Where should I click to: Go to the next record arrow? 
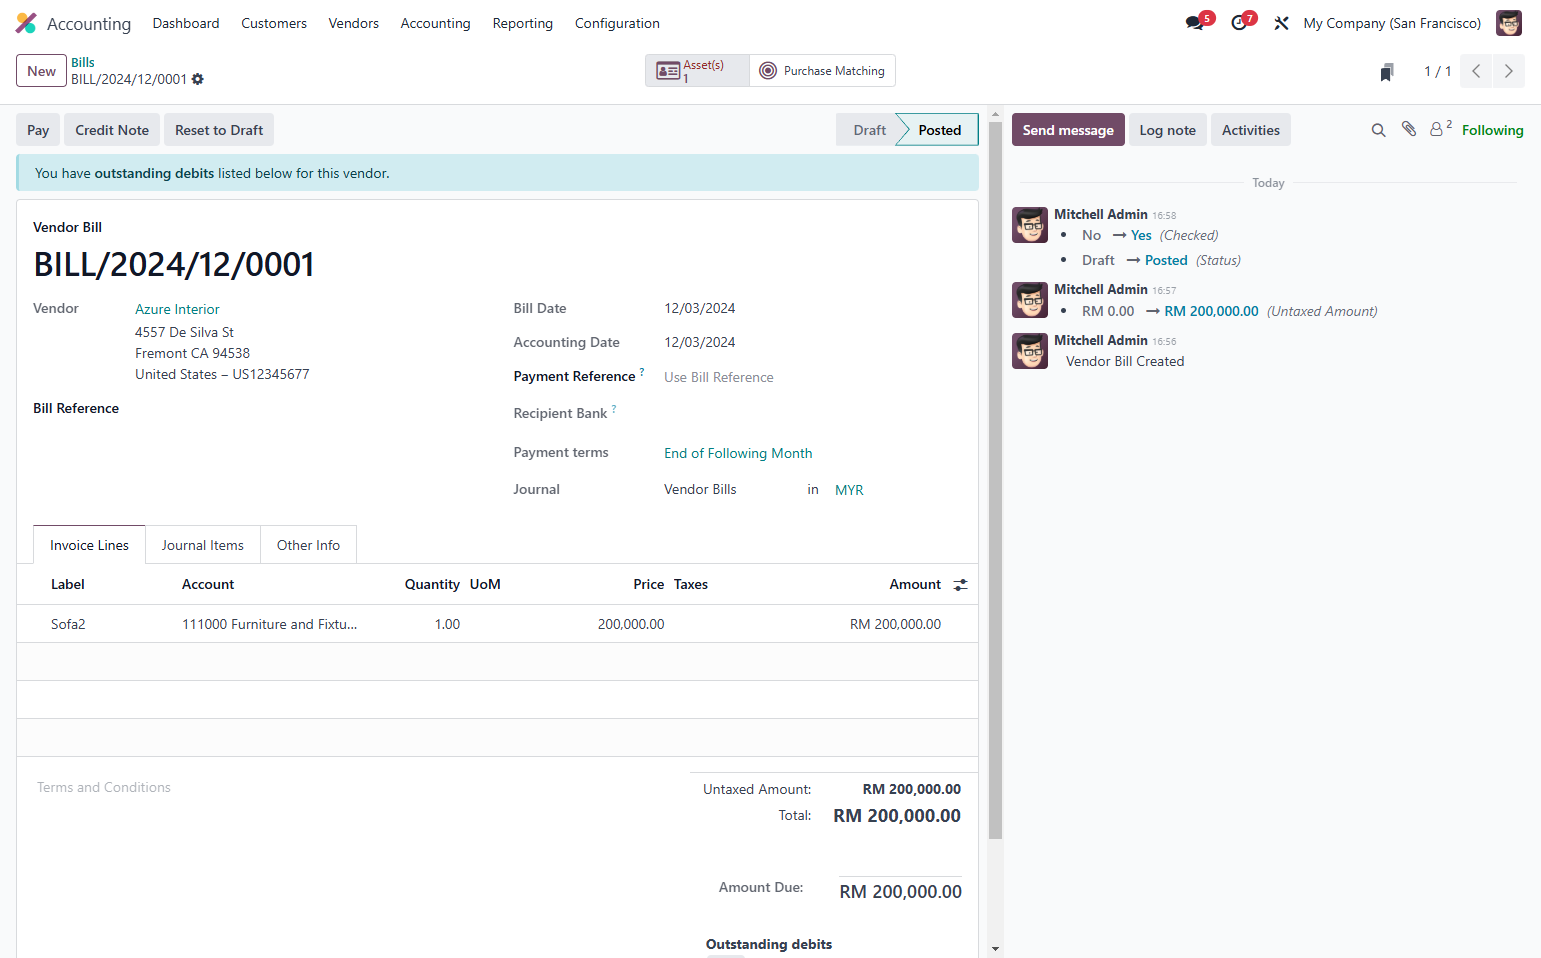click(x=1509, y=71)
